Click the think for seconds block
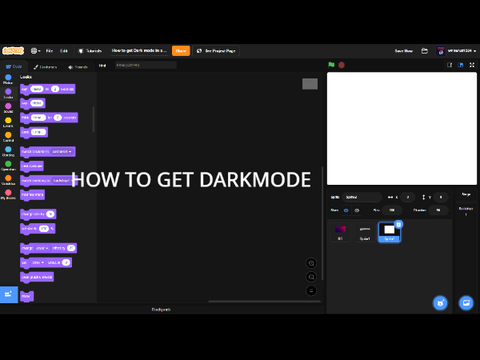The height and width of the screenshot is (360, 480). pyautogui.click(x=49, y=118)
